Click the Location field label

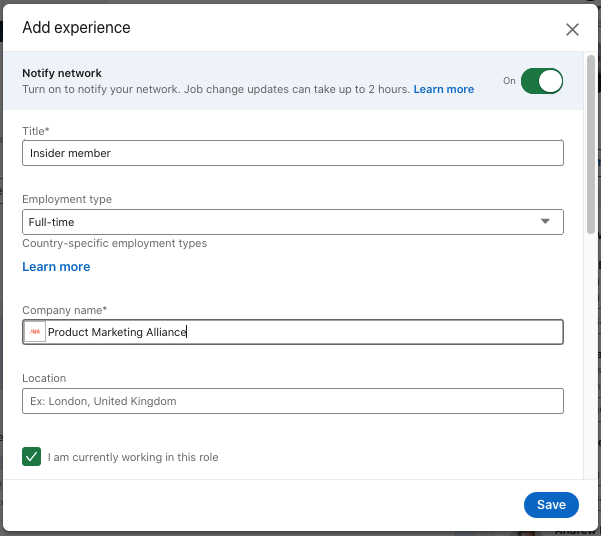point(44,378)
